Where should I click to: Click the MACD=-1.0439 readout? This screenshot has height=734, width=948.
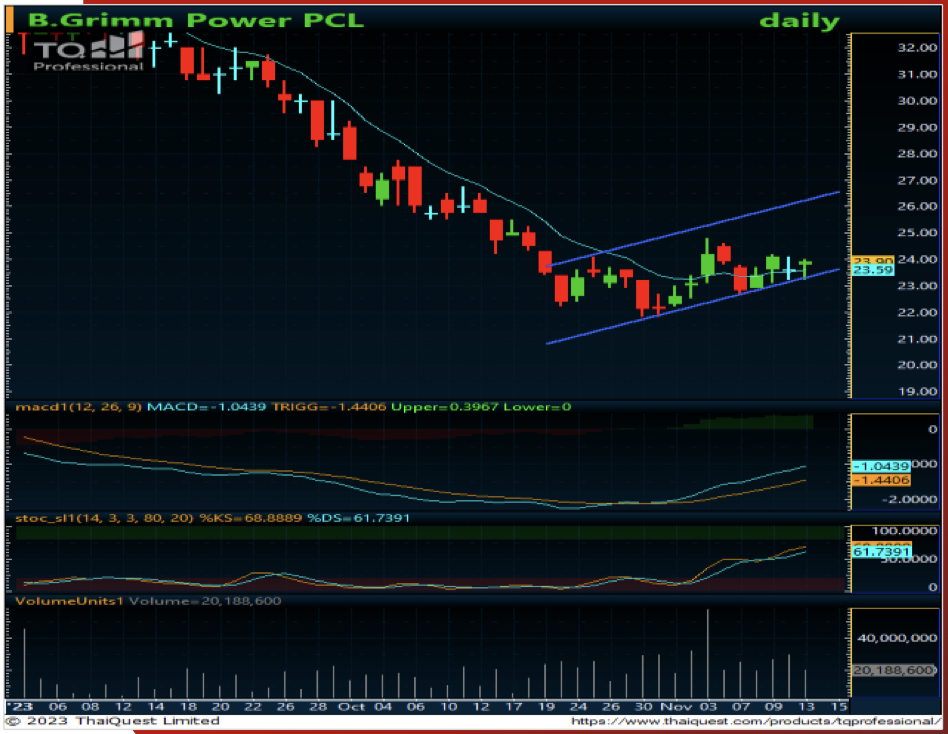(x=207, y=407)
